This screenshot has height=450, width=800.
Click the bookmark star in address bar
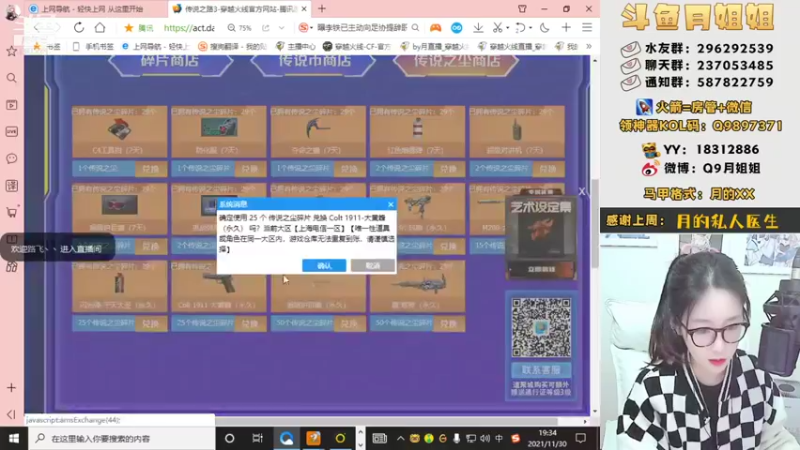click(129, 28)
